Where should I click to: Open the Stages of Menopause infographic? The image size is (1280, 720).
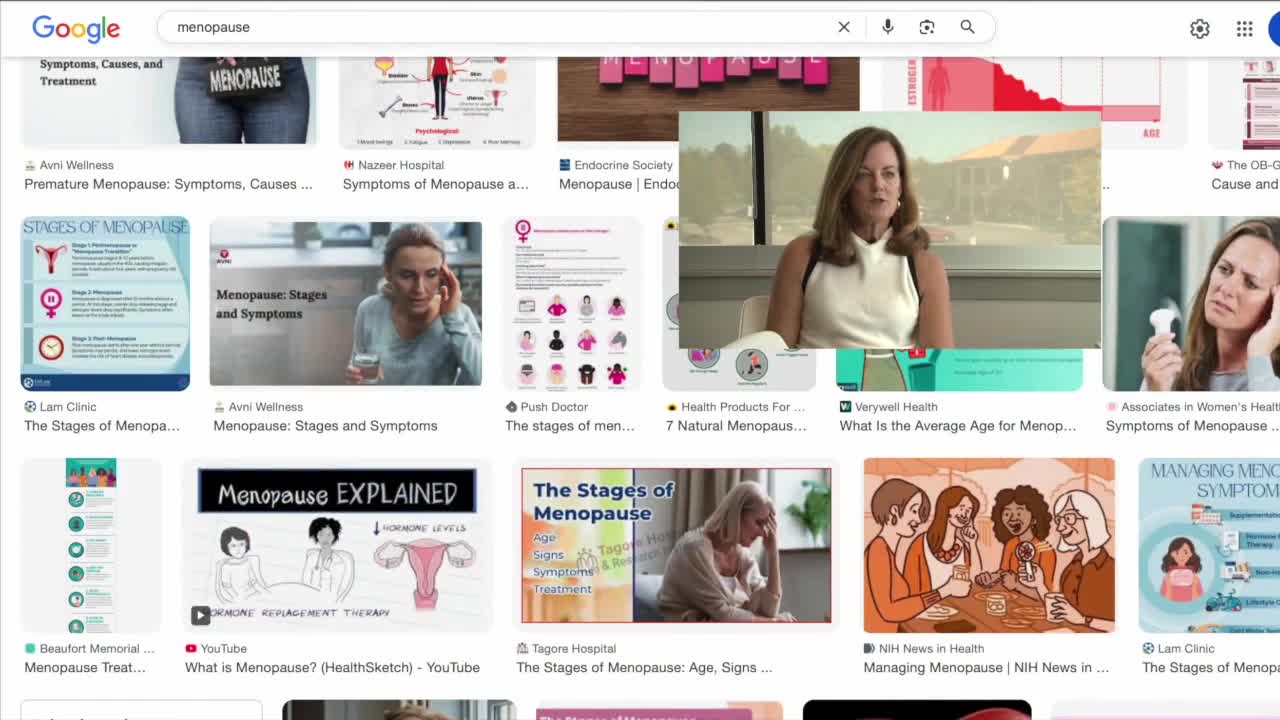tap(105, 303)
